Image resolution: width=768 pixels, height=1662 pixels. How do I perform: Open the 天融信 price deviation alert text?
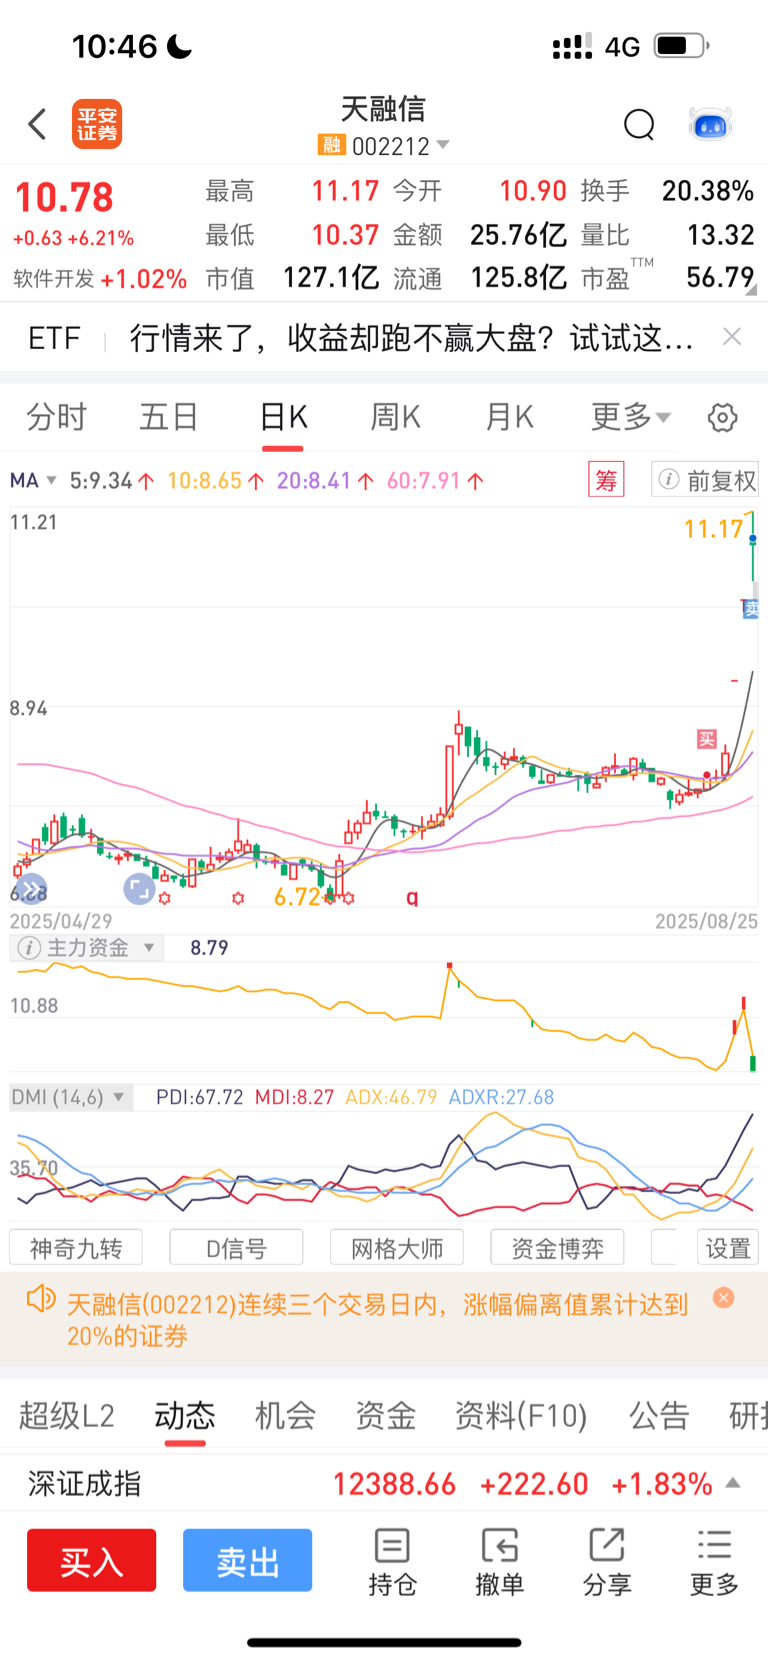(x=378, y=1320)
